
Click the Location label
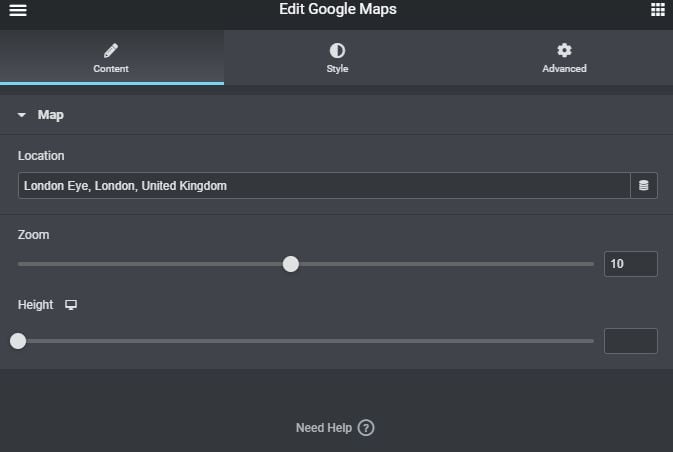41,156
